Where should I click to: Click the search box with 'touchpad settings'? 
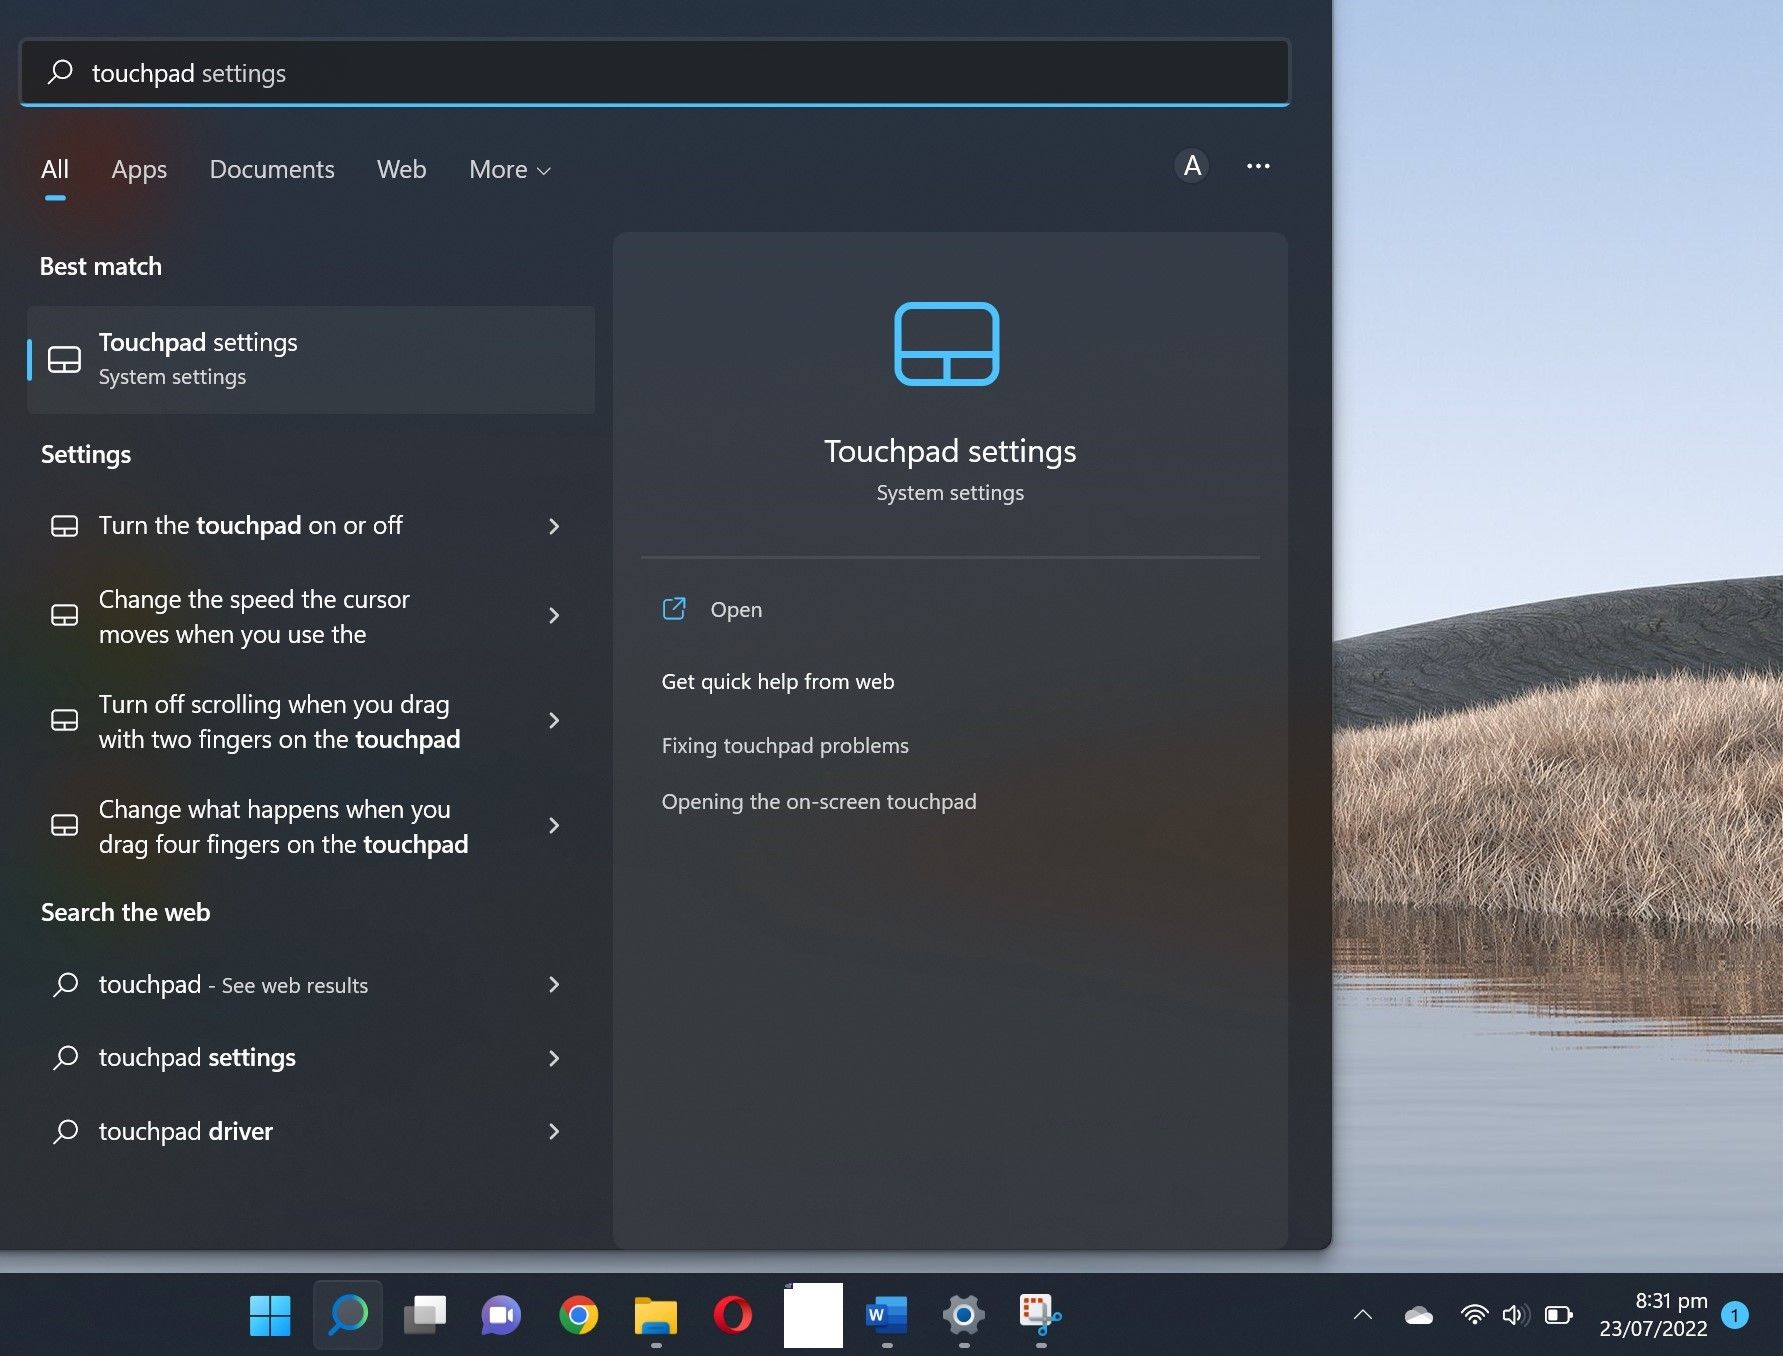click(655, 73)
